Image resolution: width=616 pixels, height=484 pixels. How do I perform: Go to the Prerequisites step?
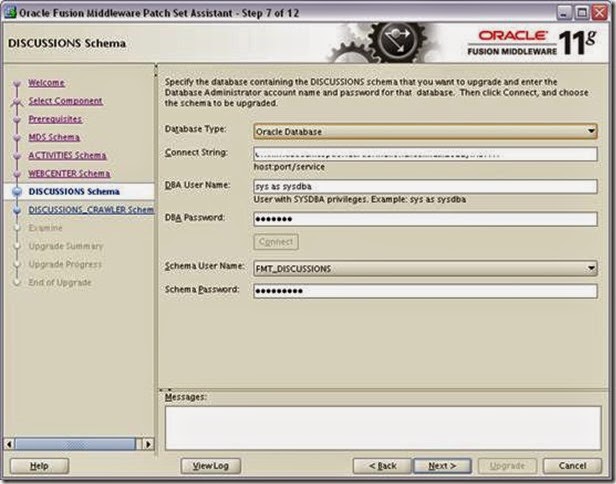coord(55,119)
